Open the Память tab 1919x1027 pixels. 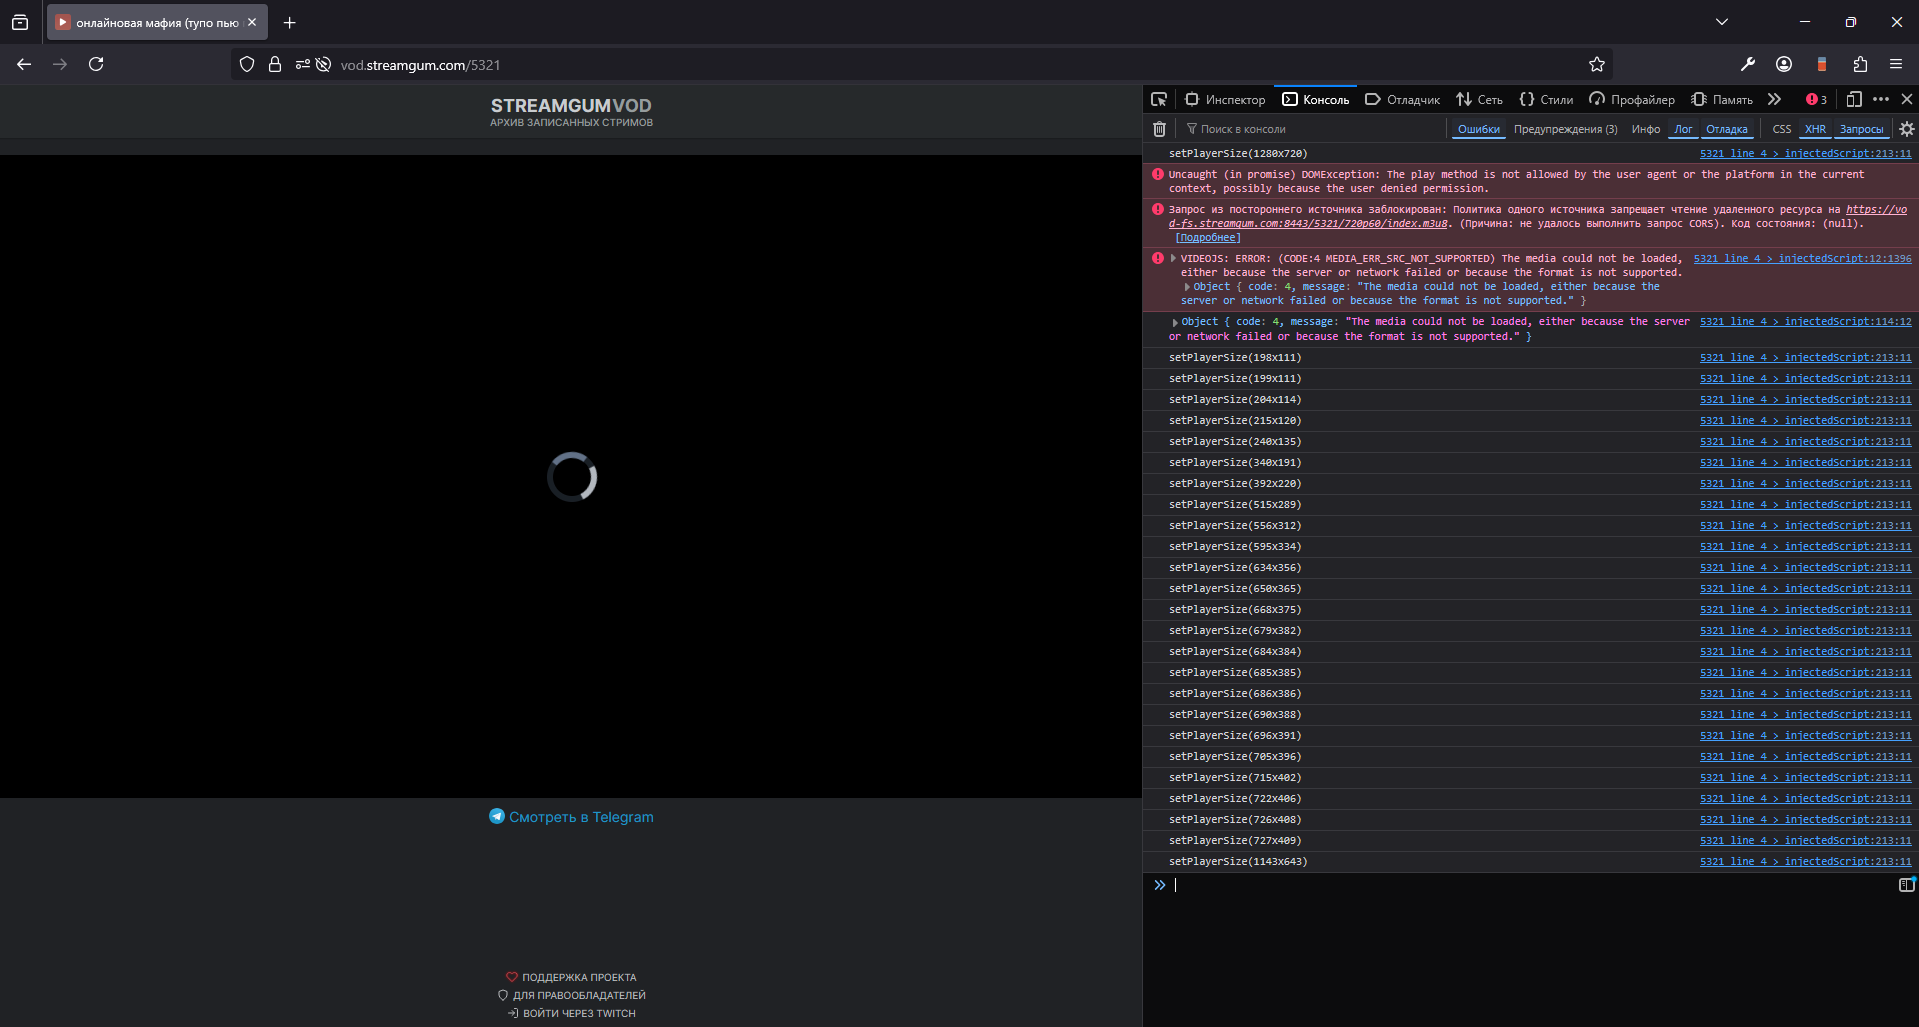tap(1721, 99)
